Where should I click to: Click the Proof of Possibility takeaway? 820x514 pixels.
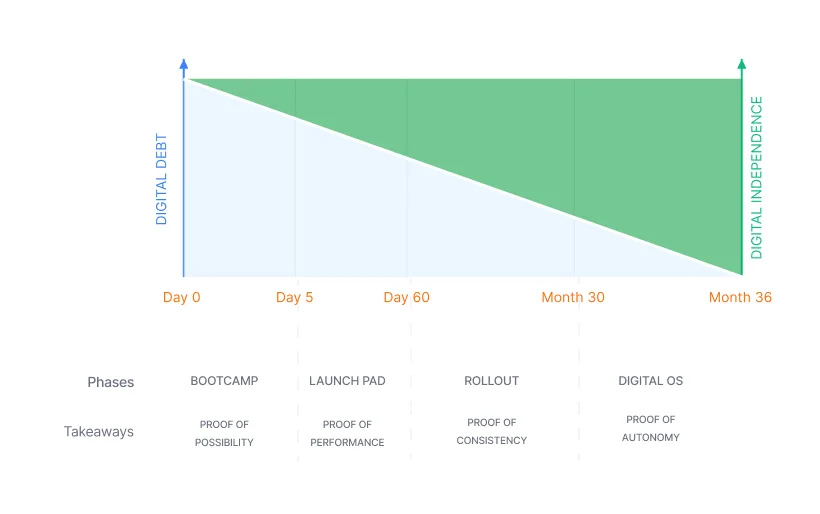(x=224, y=433)
